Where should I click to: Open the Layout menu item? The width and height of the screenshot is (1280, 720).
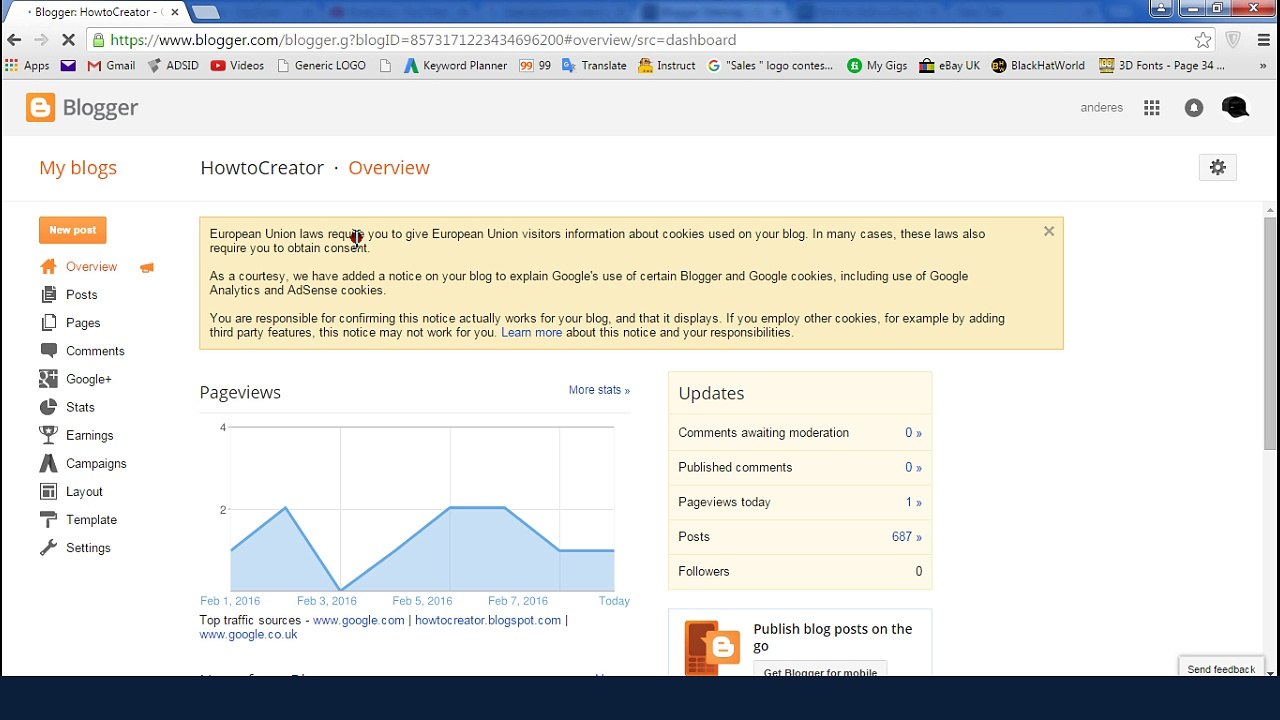(x=84, y=492)
